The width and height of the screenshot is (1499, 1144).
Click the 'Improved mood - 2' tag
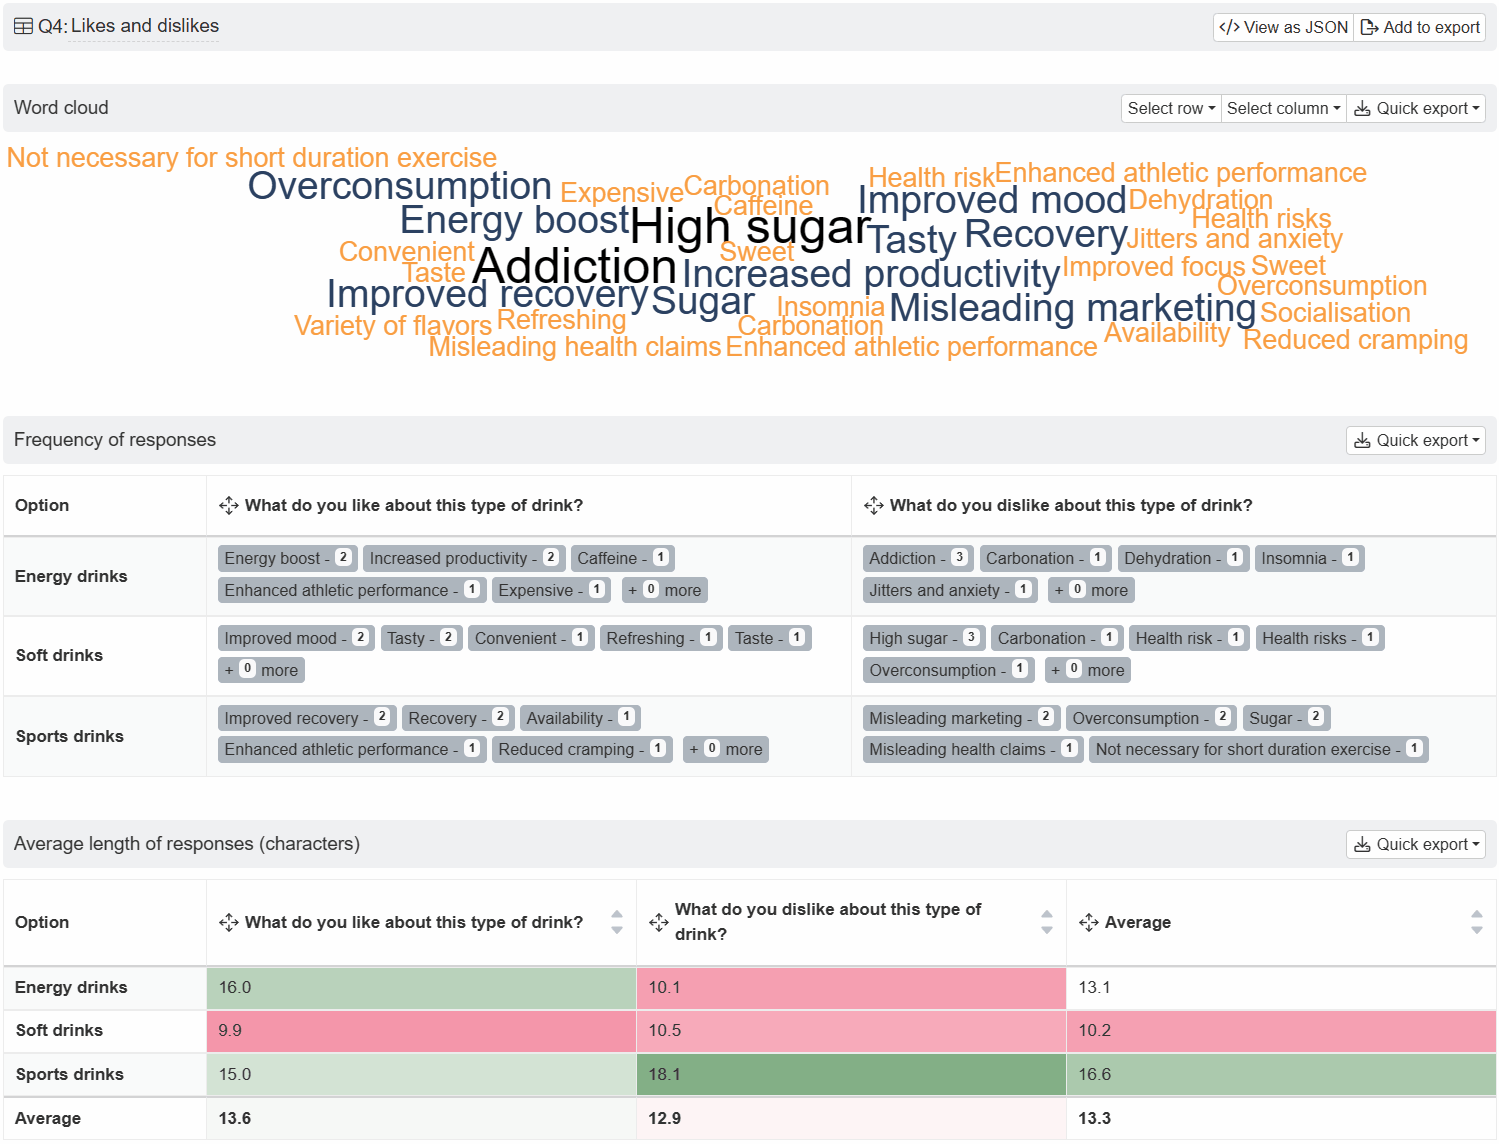point(296,638)
